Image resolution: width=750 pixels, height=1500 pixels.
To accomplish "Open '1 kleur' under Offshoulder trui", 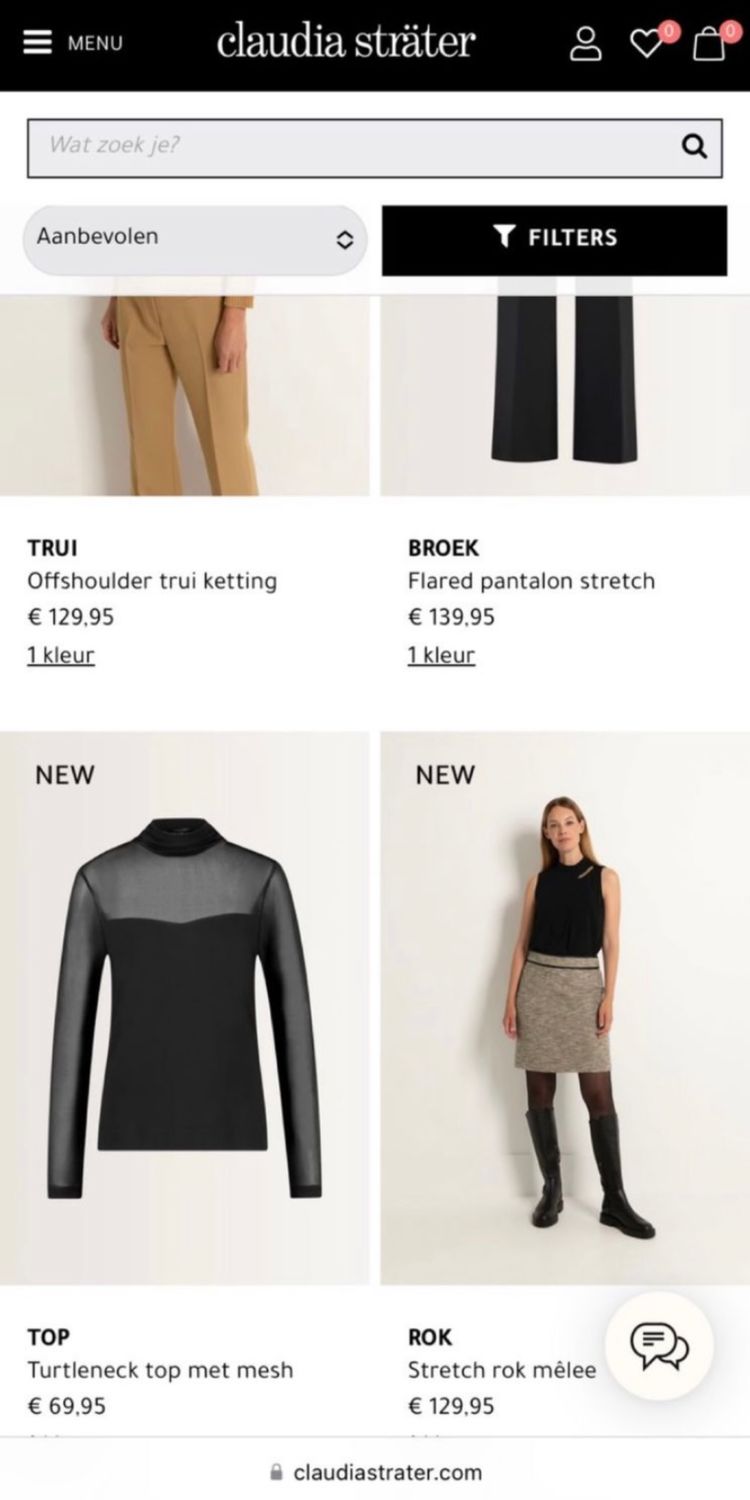I will click(61, 655).
